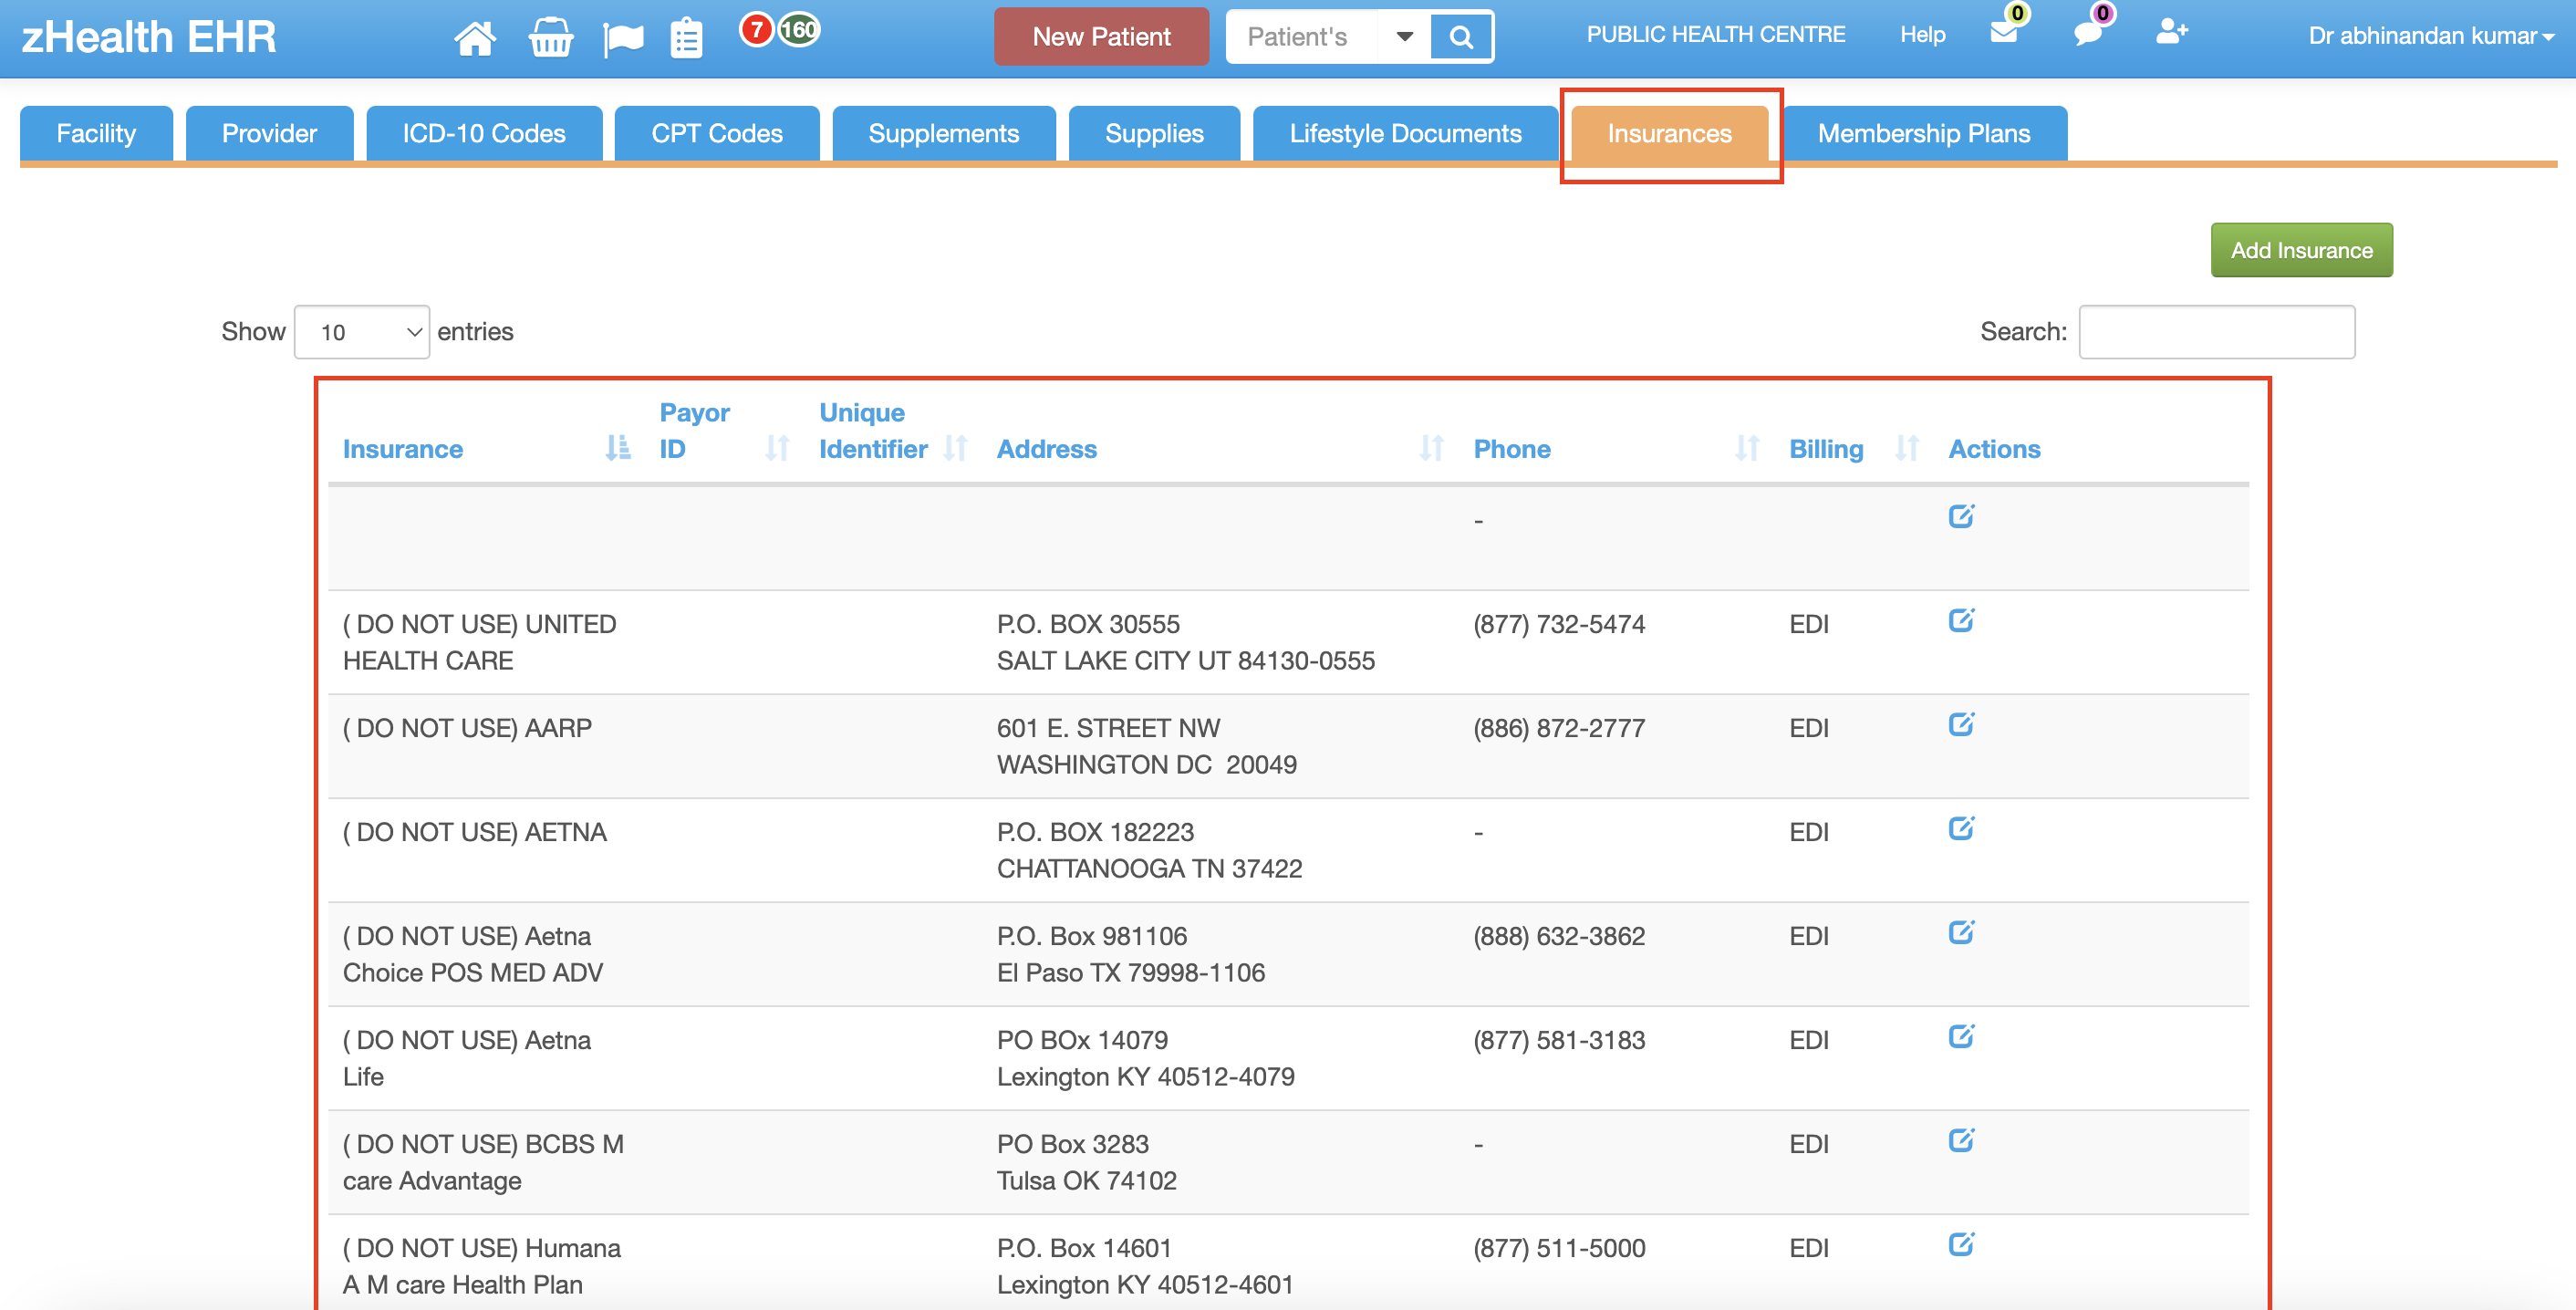Open the chat messages icon

[x=2088, y=33]
